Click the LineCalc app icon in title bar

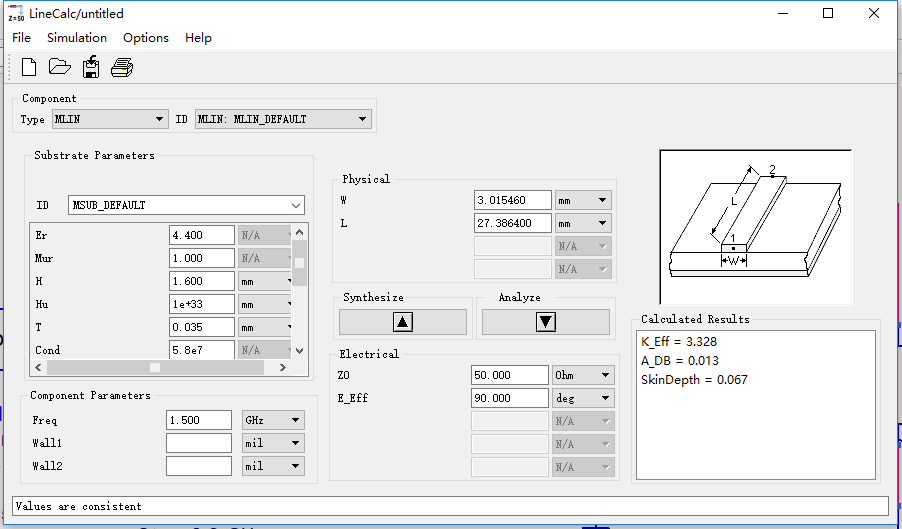click(15, 13)
